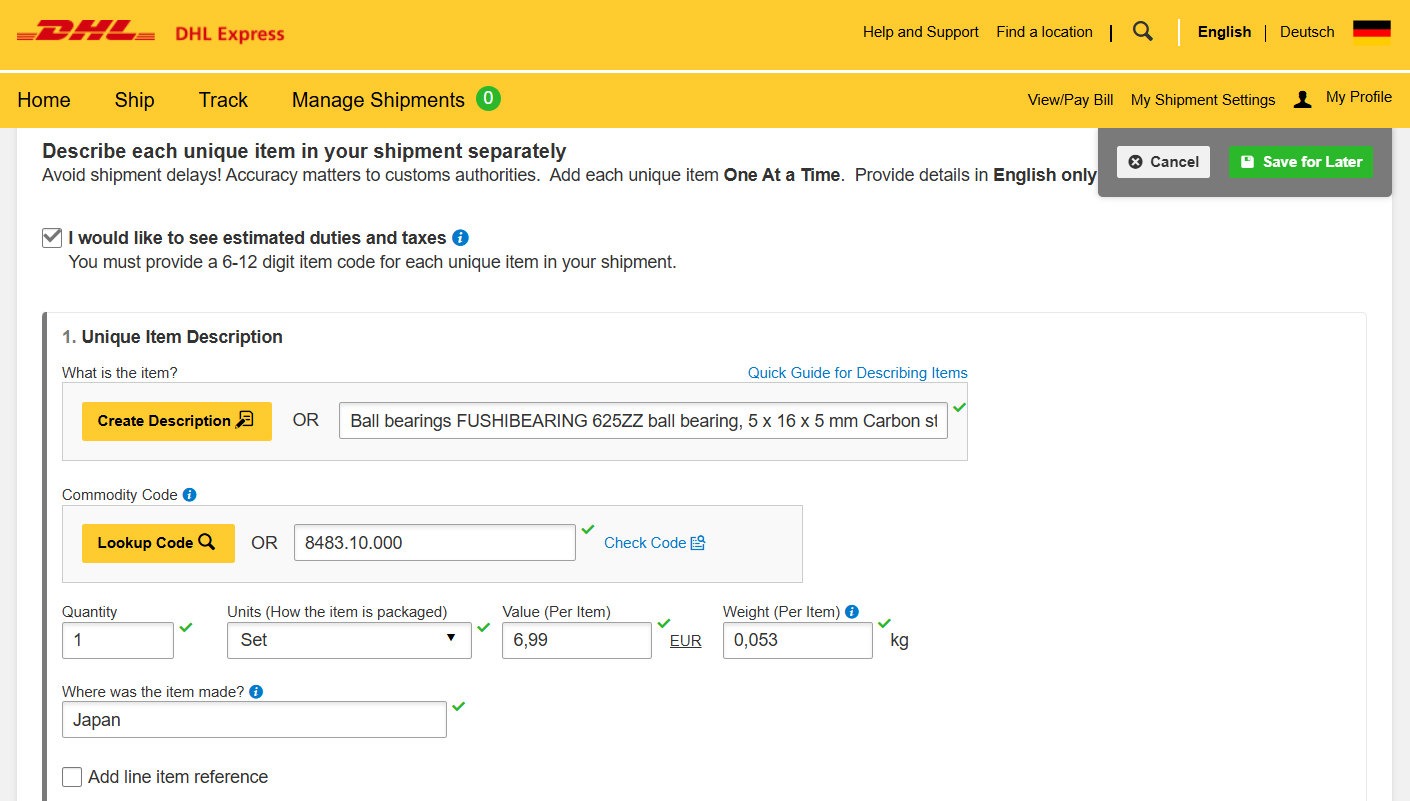Image resolution: width=1410 pixels, height=801 pixels.
Task: Open the 'Where was the item made' info icon
Action: (256, 691)
